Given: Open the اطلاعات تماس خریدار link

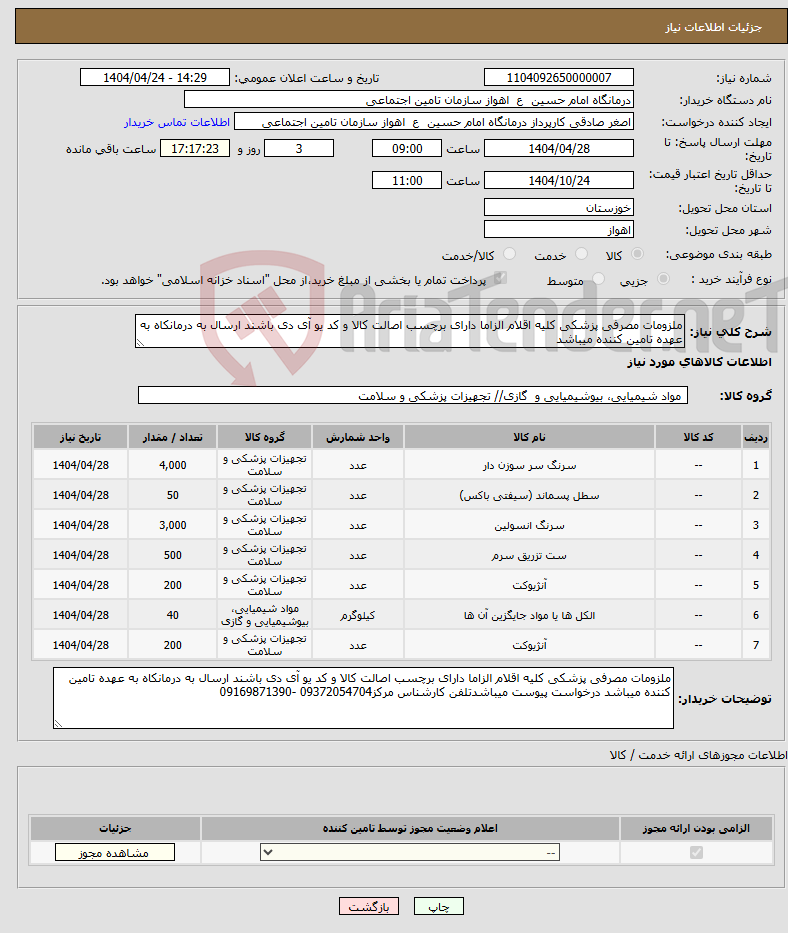Looking at the screenshot, I should pos(177,122).
